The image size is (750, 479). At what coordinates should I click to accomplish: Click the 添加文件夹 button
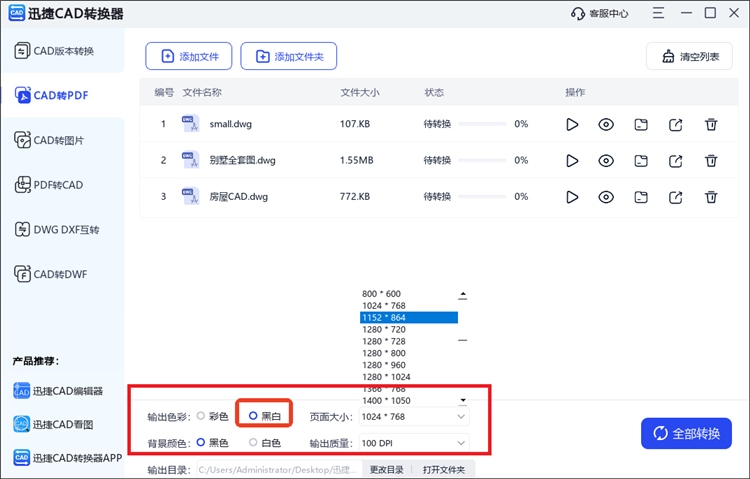click(289, 56)
